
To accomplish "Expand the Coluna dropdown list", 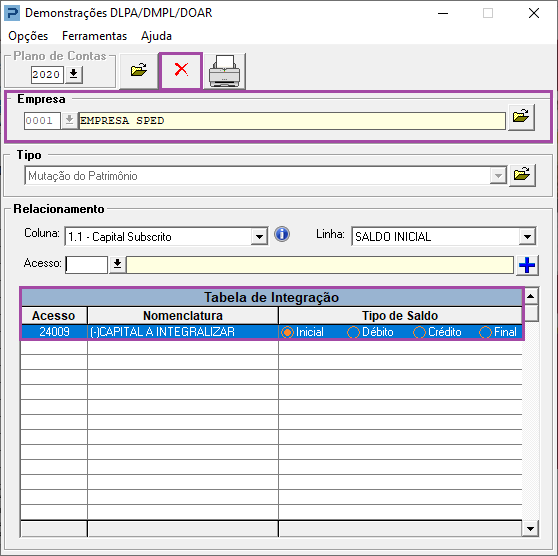I will [259, 237].
